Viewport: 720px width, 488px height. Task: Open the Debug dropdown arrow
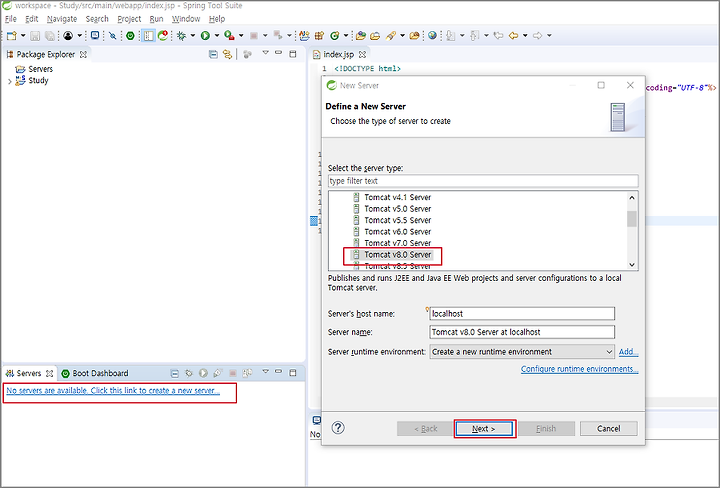(x=192, y=35)
